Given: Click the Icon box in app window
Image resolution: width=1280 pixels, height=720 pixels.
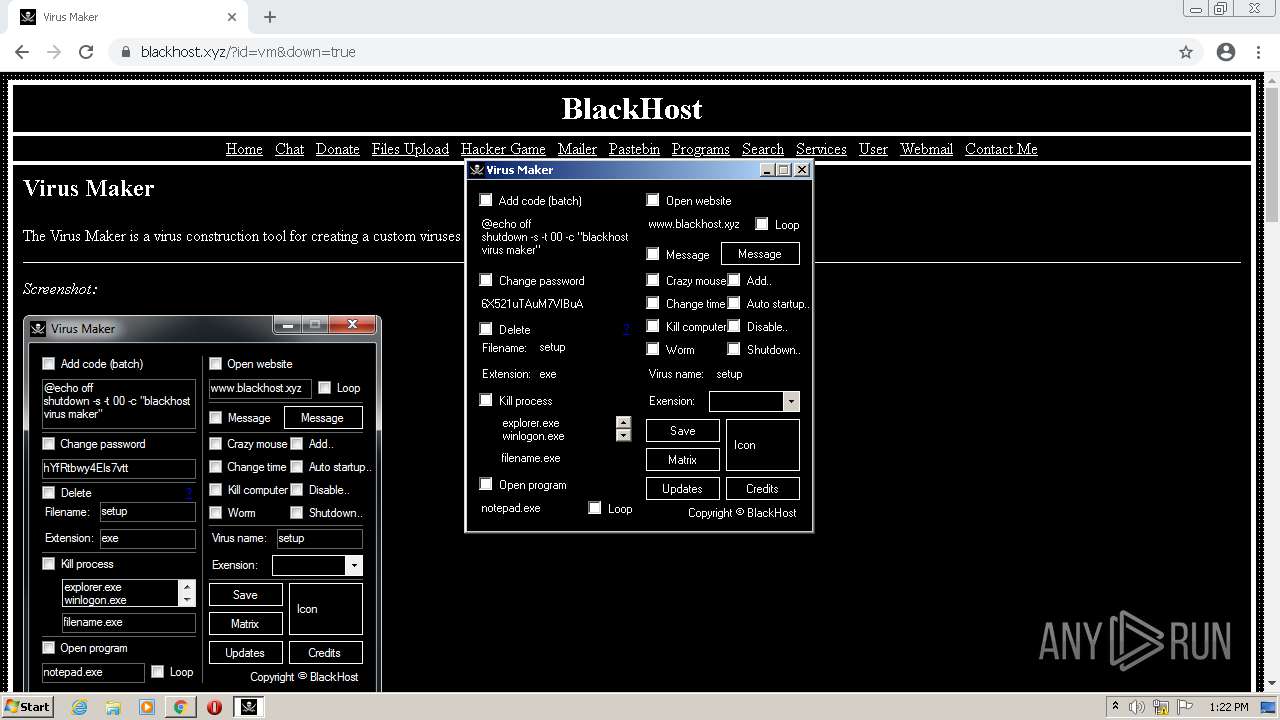Looking at the screenshot, I should [762, 445].
